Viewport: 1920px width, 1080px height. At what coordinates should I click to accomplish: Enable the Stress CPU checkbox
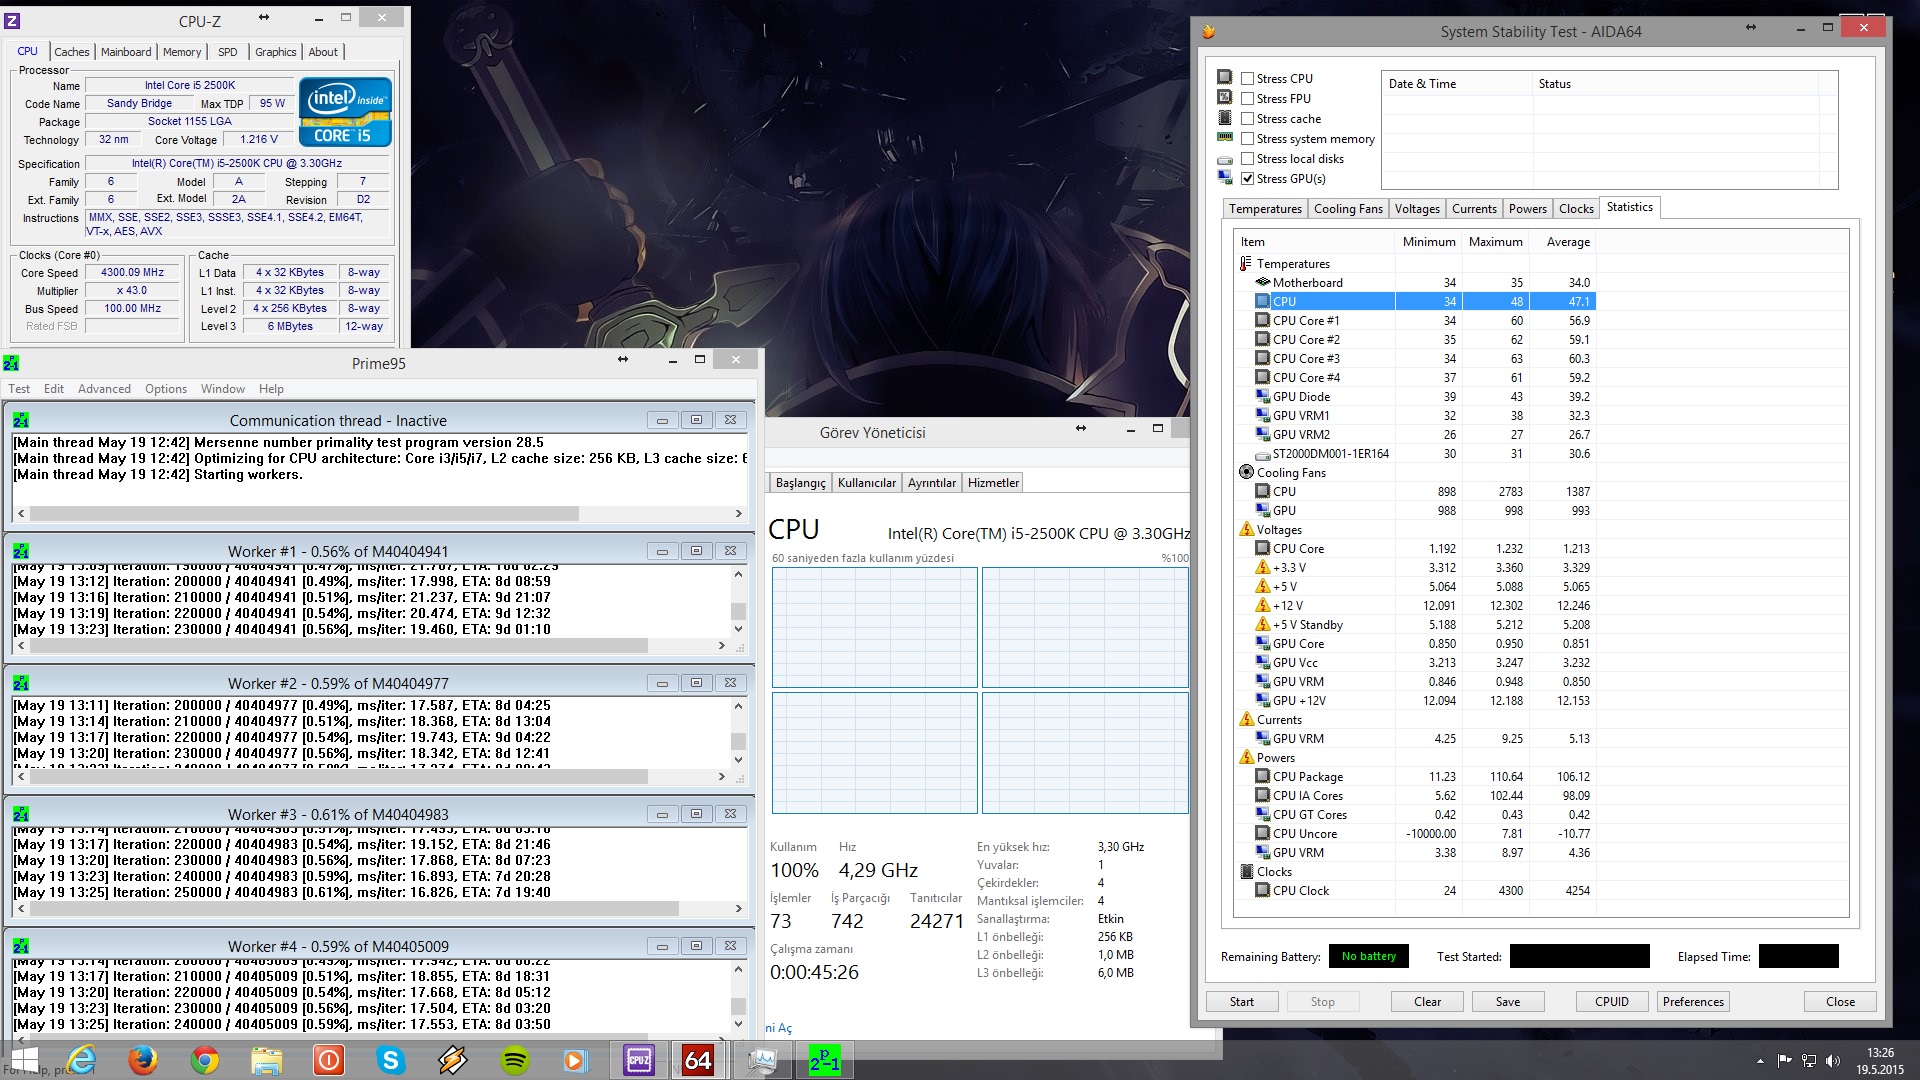click(1247, 78)
